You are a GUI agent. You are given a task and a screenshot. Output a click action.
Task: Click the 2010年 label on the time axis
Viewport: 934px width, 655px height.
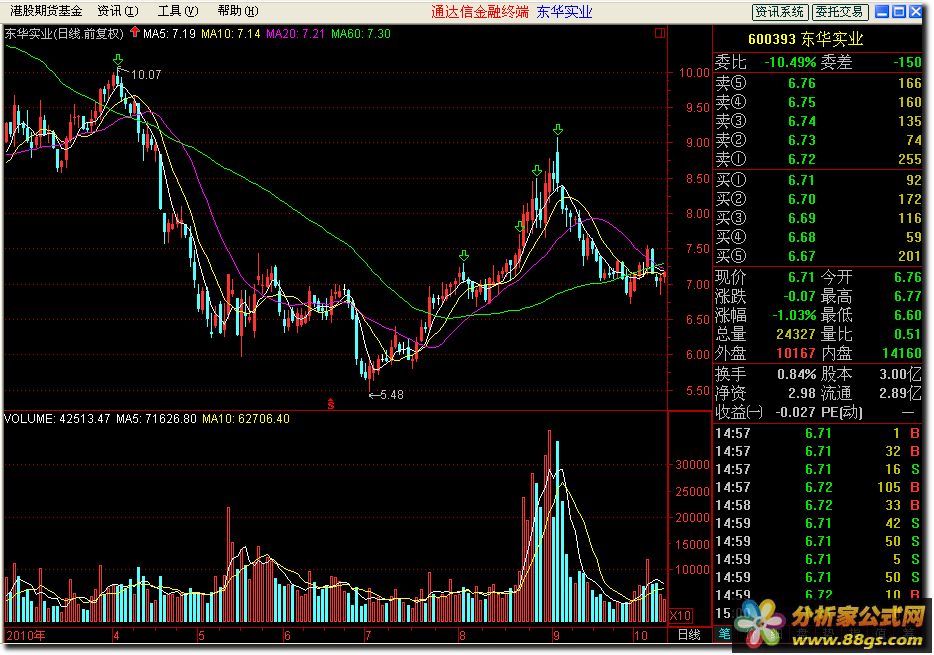click(x=26, y=635)
